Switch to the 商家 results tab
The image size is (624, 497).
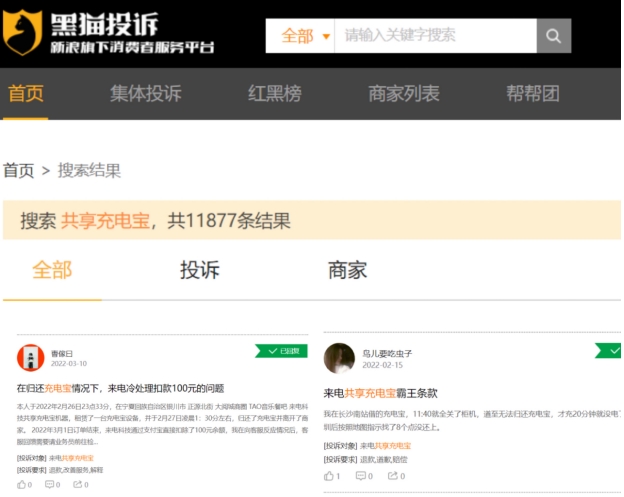[347, 270]
